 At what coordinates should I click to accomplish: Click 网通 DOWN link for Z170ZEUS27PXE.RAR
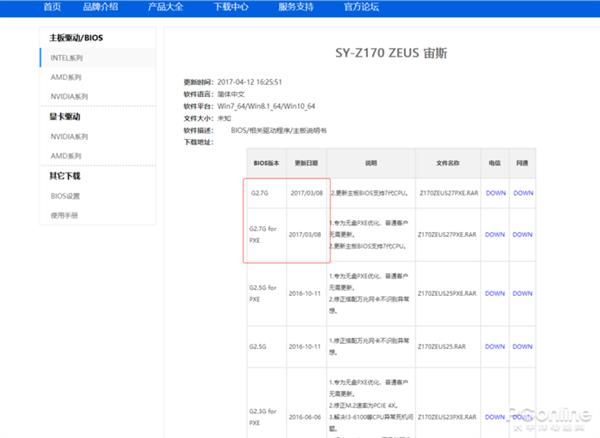[x=523, y=193]
